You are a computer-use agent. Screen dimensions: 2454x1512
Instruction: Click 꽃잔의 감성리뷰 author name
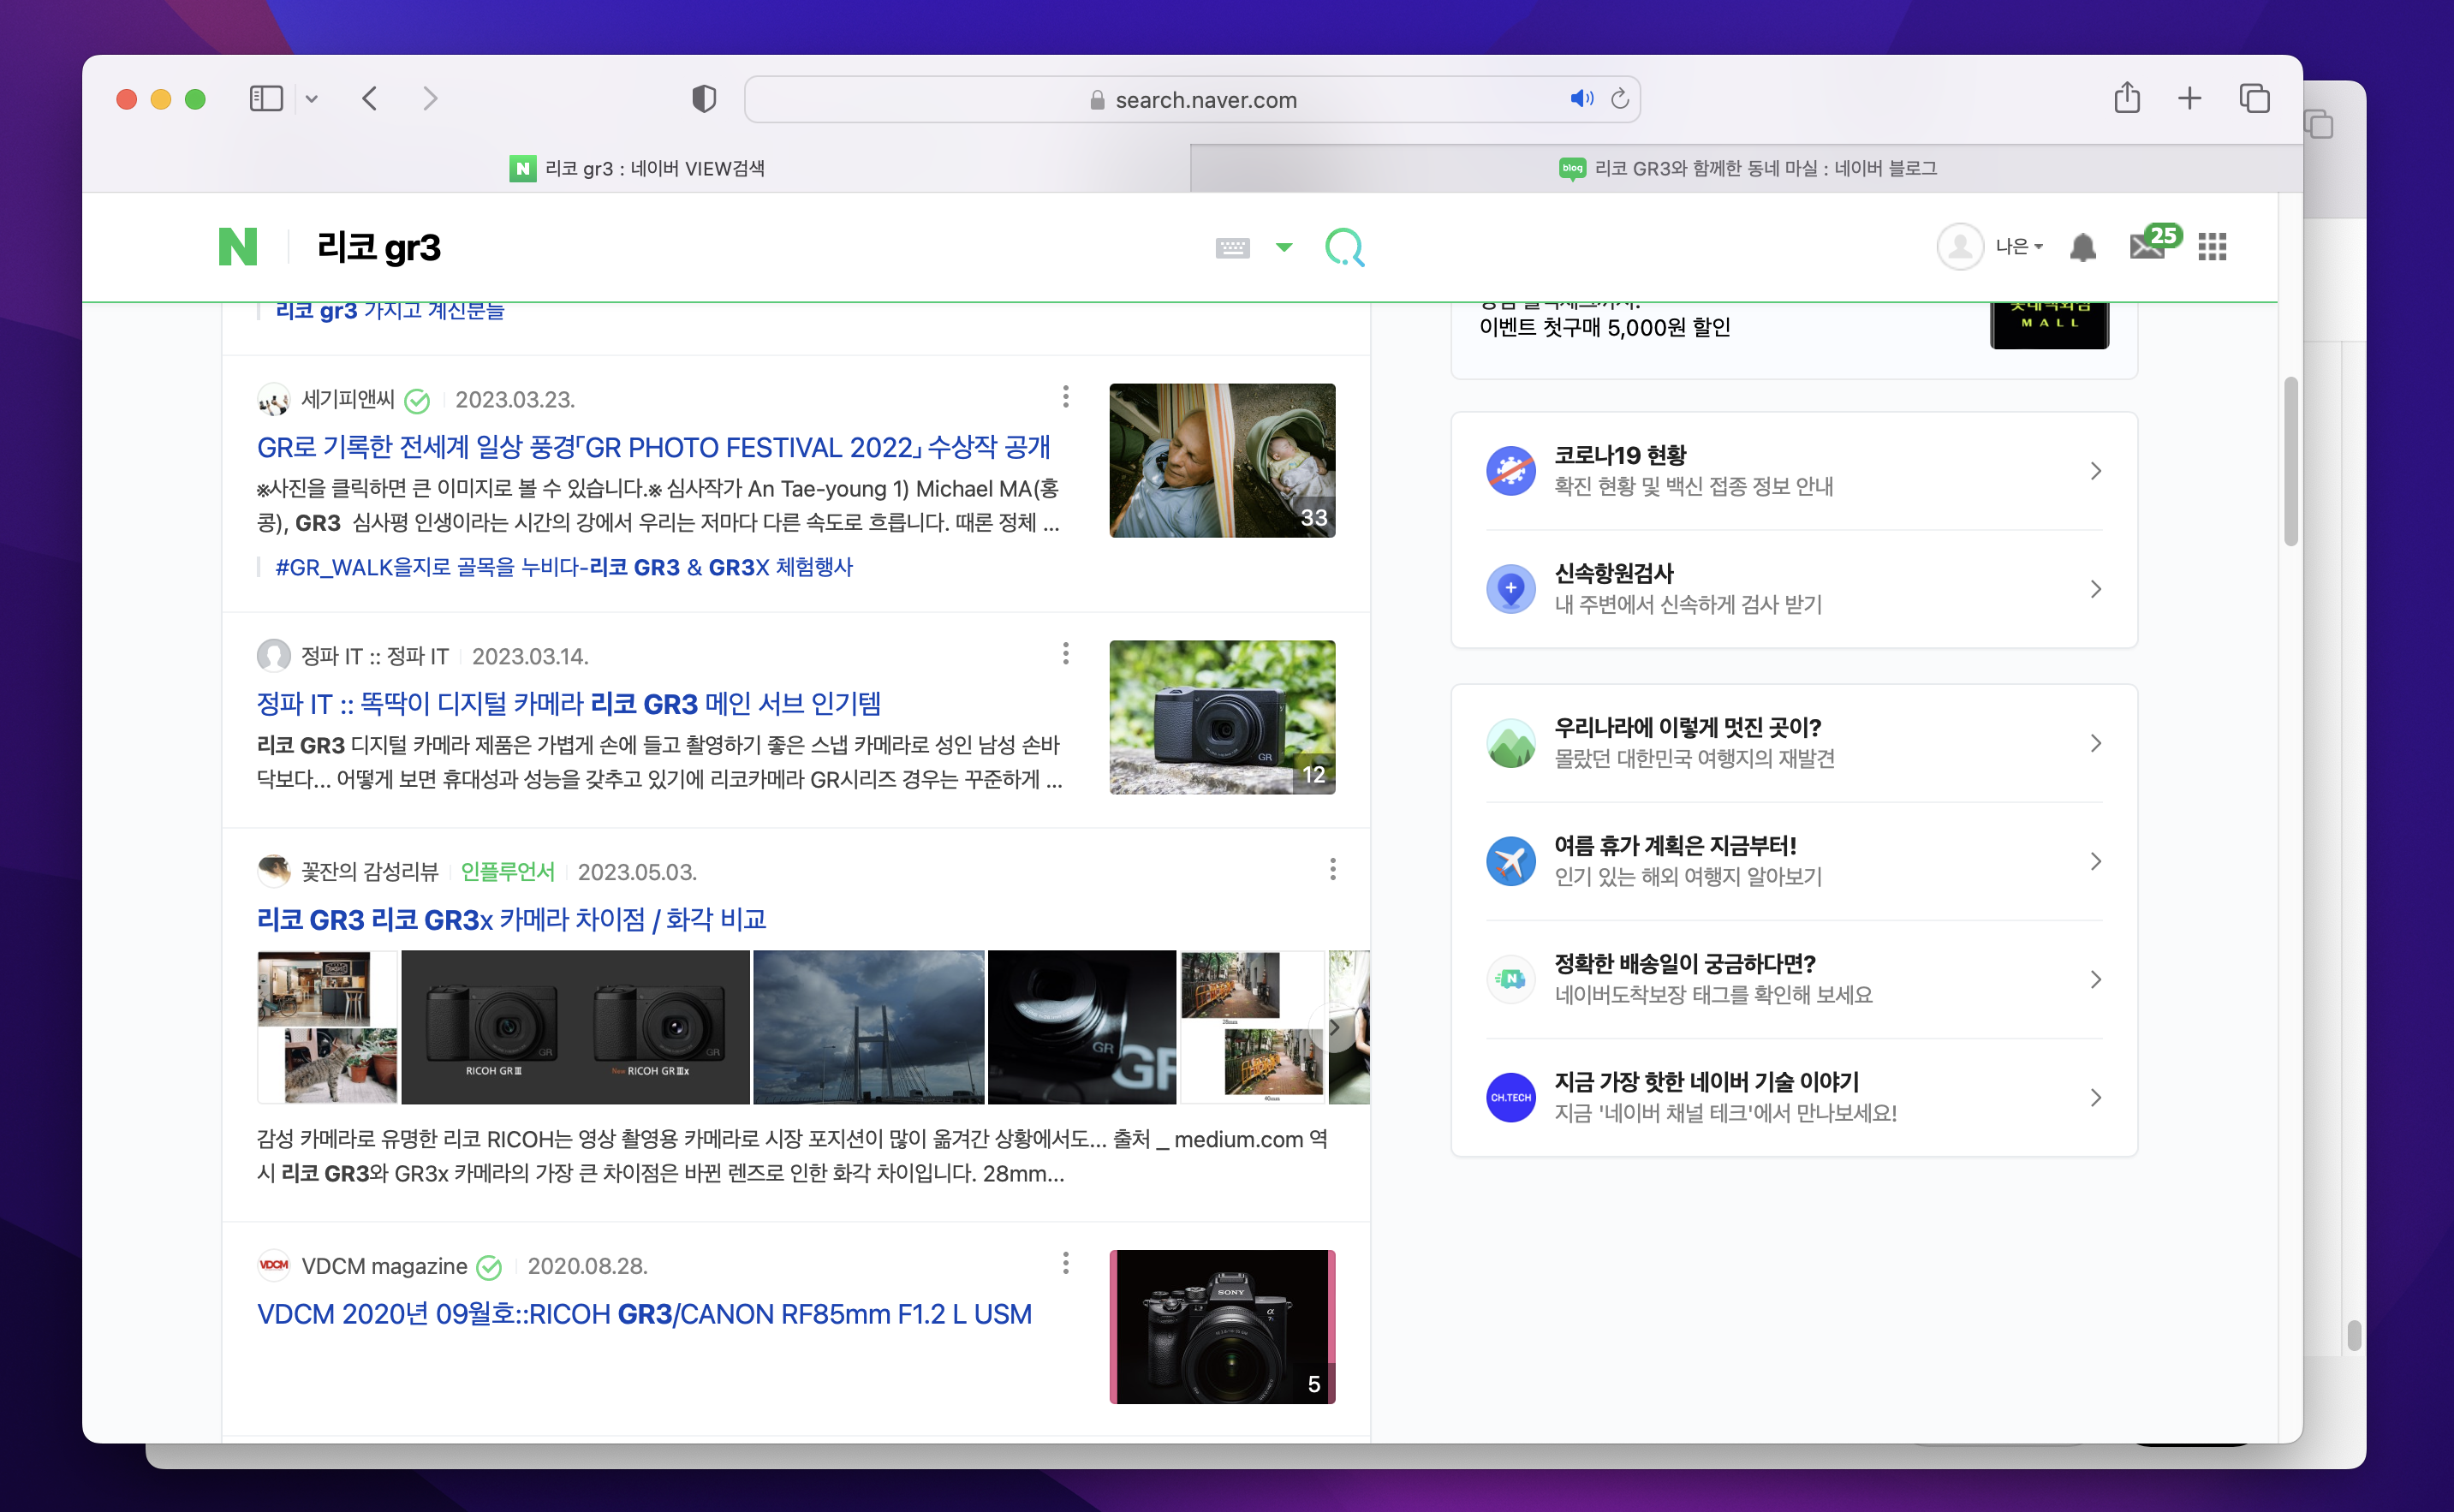(370, 872)
